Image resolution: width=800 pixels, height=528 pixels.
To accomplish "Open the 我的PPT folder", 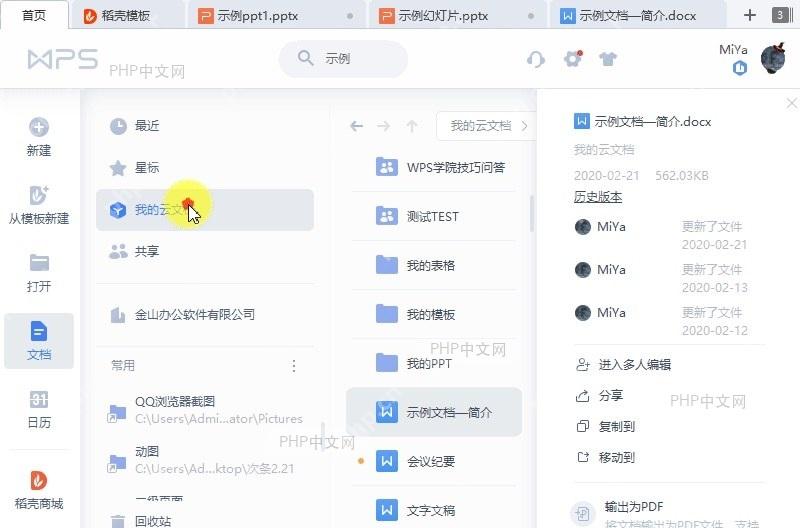I will point(434,363).
